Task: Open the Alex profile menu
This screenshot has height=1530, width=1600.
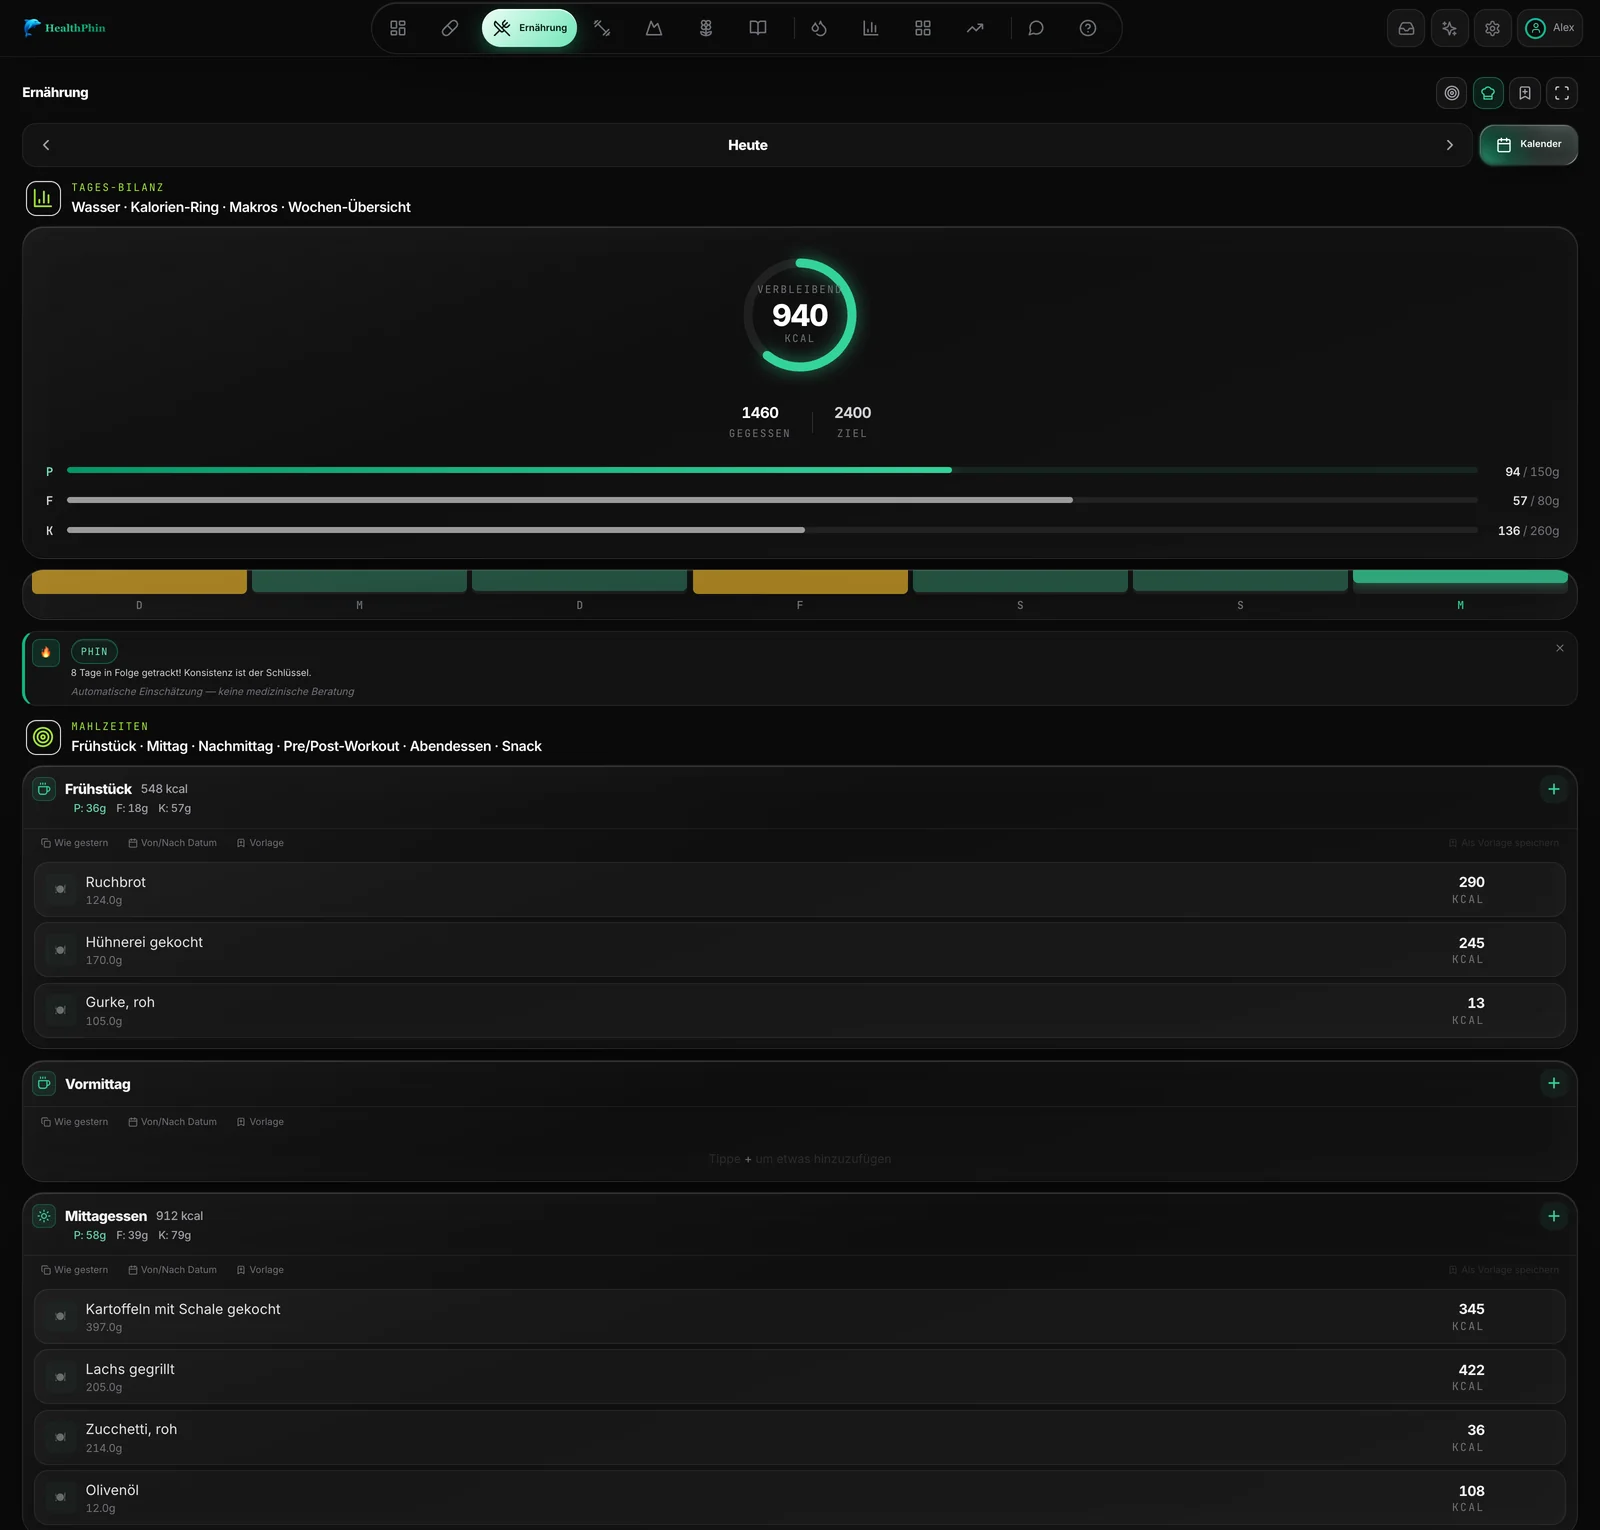Action: click(x=1549, y=28)
